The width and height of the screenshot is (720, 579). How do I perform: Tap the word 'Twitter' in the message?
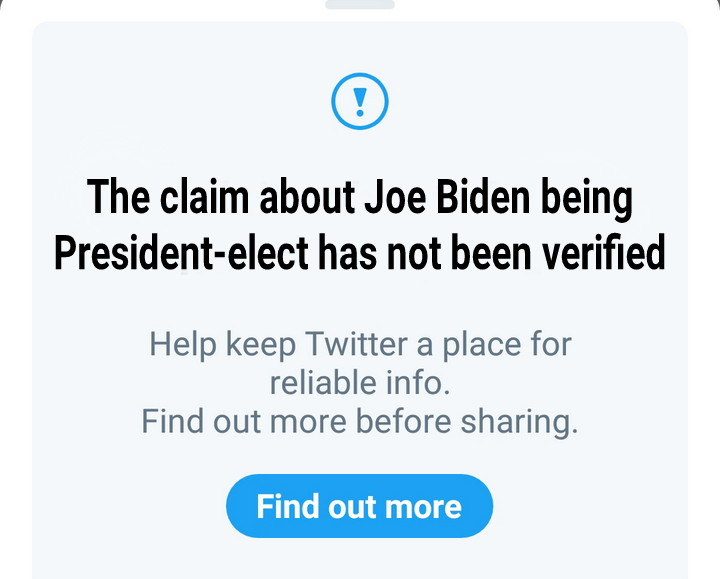pyautogui.click(x=357, y=346)
